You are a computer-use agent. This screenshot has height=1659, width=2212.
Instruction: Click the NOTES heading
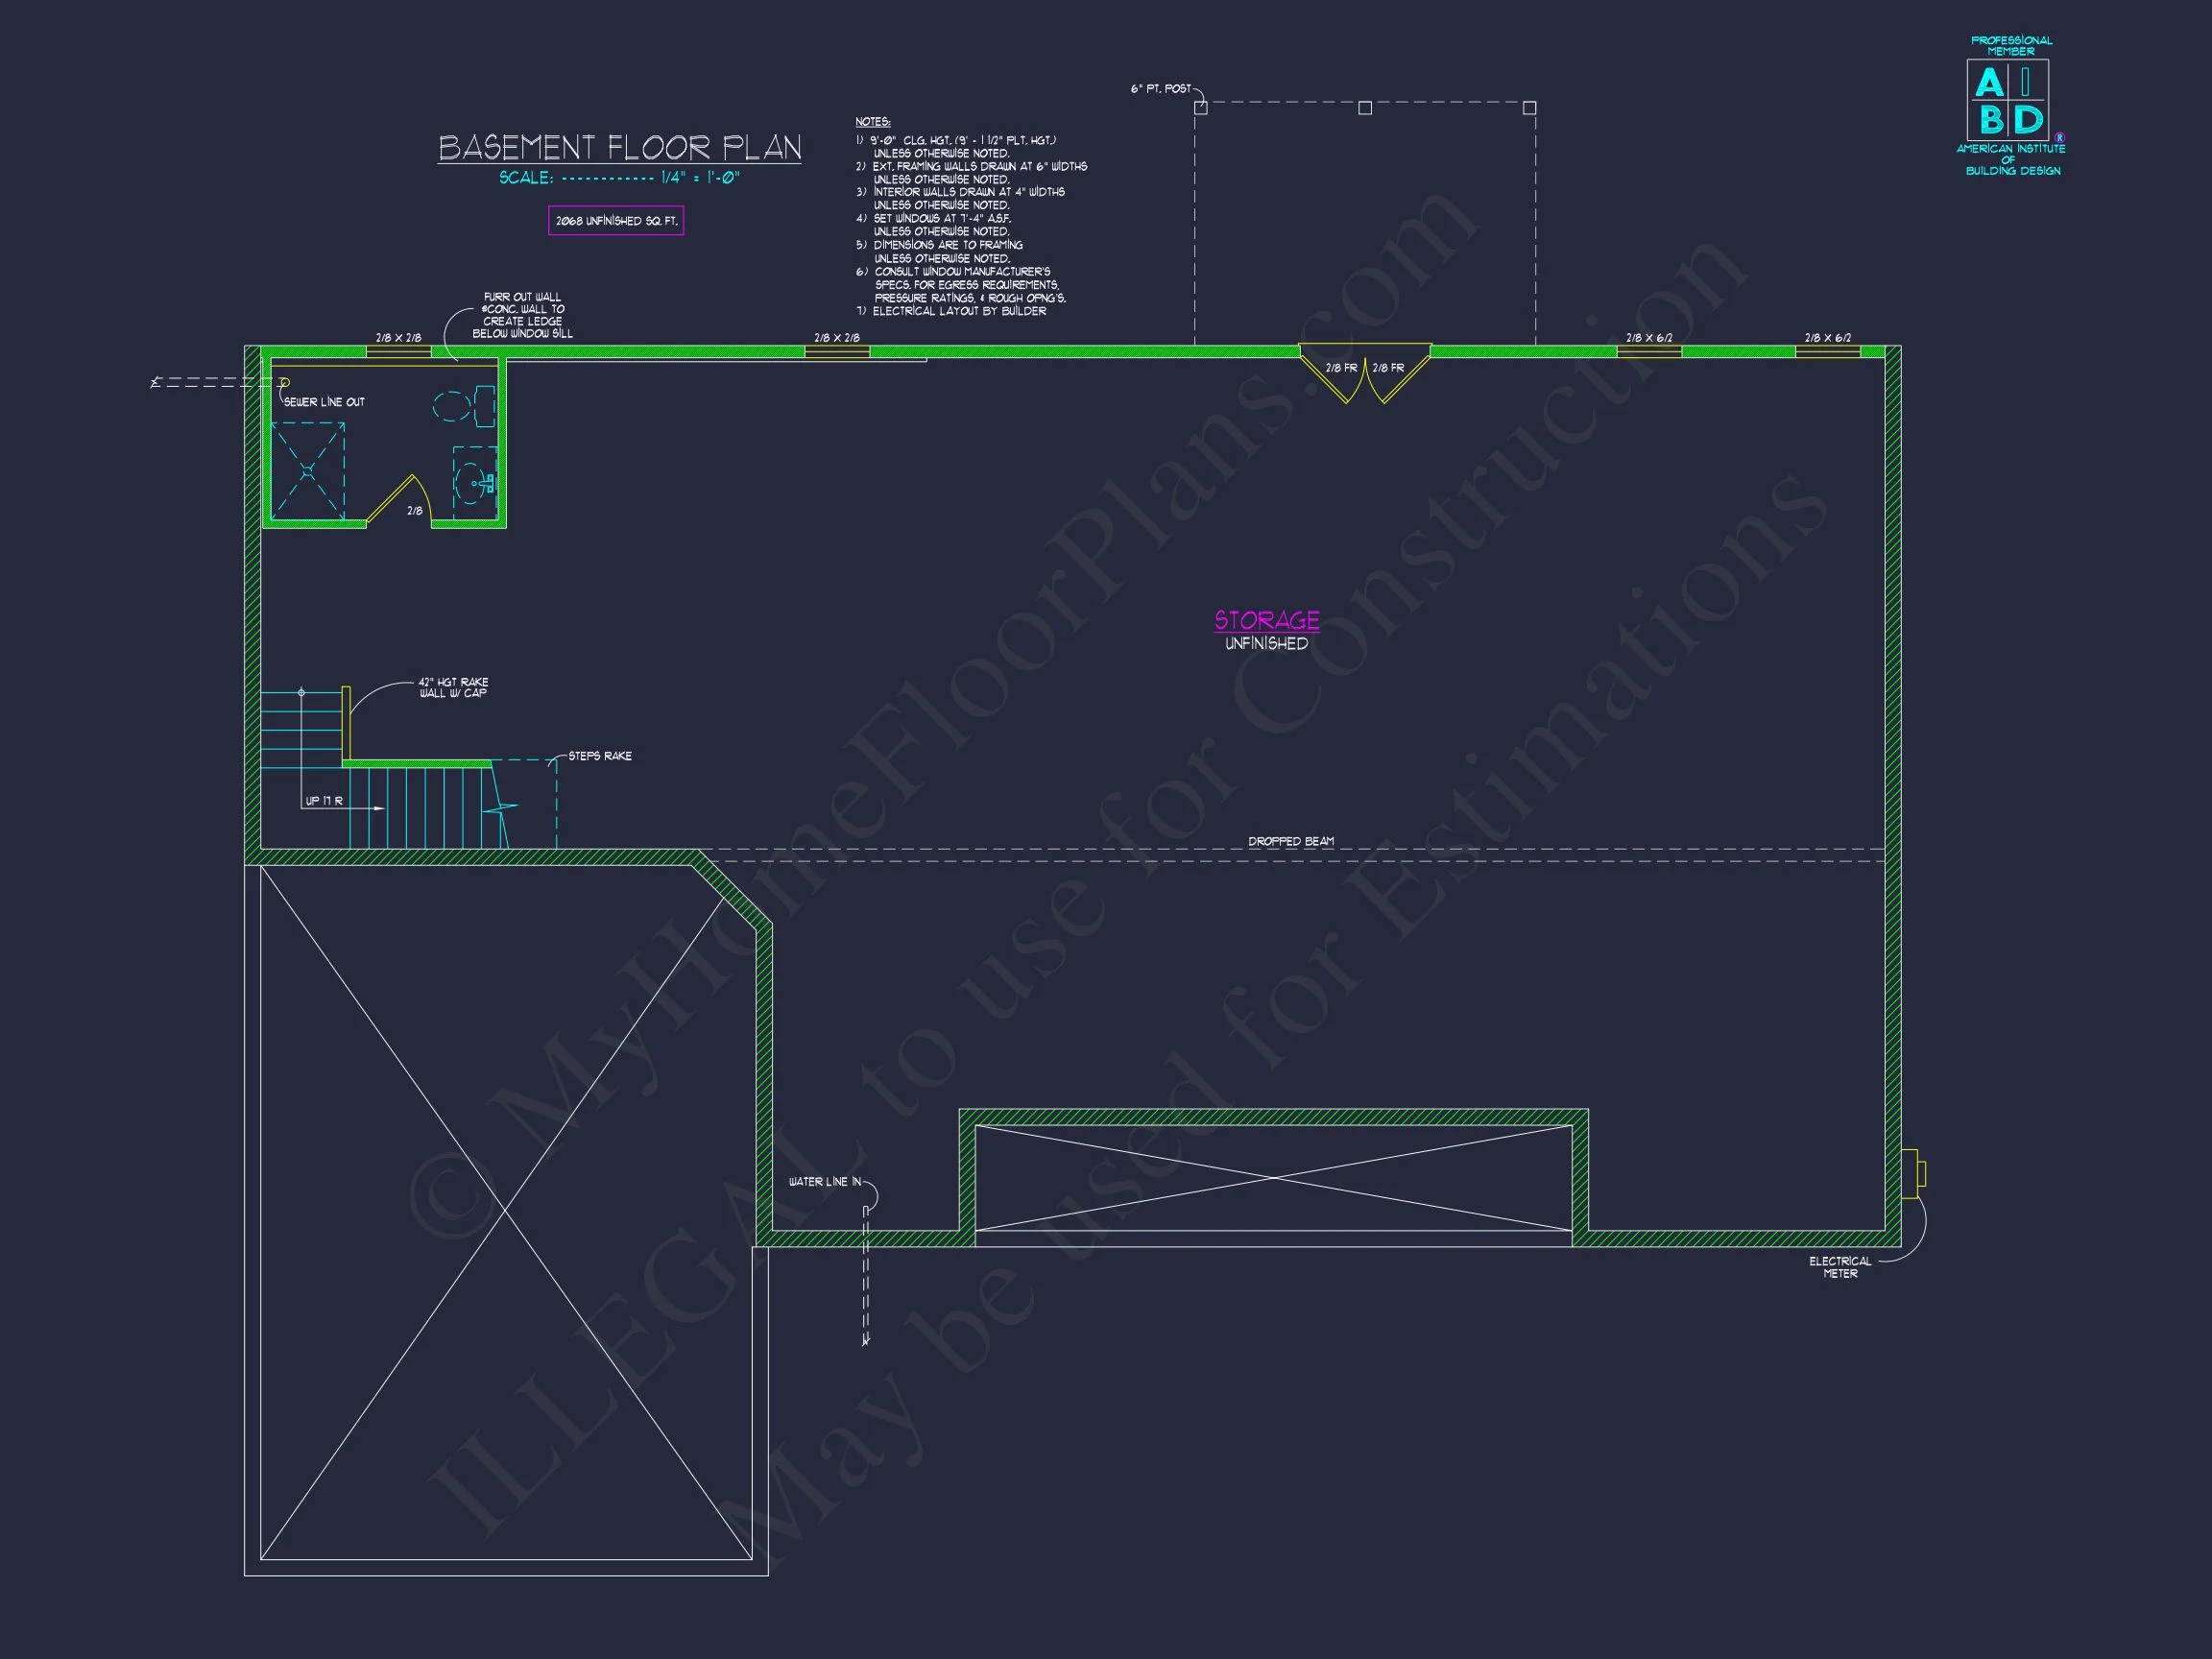click(872, 122)
